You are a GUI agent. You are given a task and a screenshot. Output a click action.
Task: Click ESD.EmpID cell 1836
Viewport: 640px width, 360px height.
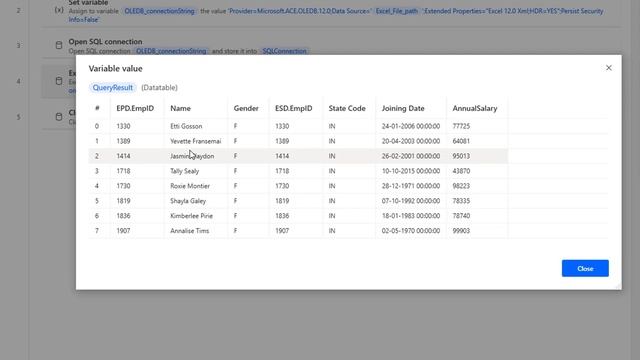282,216
